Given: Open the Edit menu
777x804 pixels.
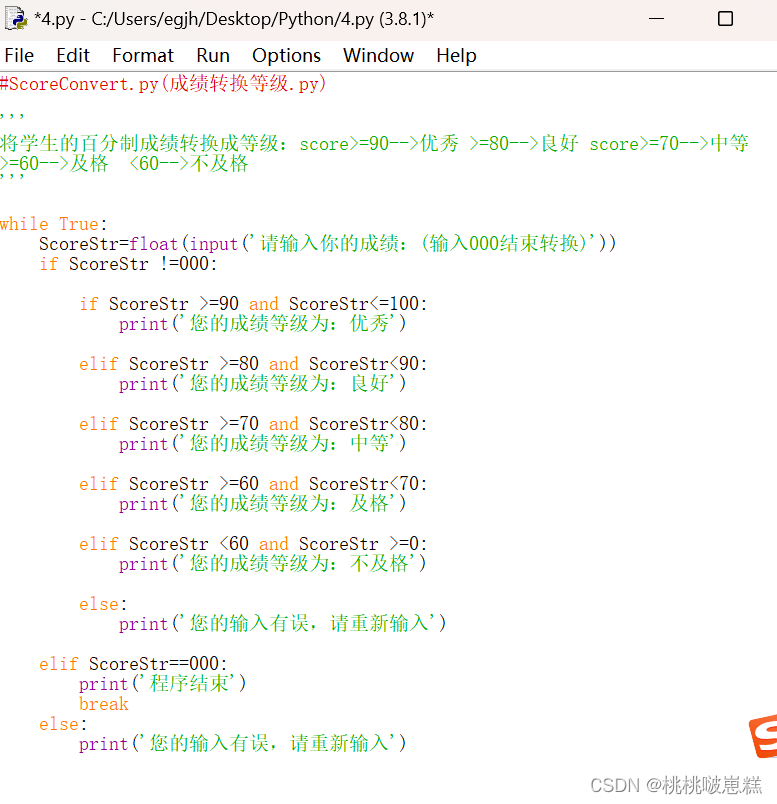Looking at the screenshot, I should (73, 55).
